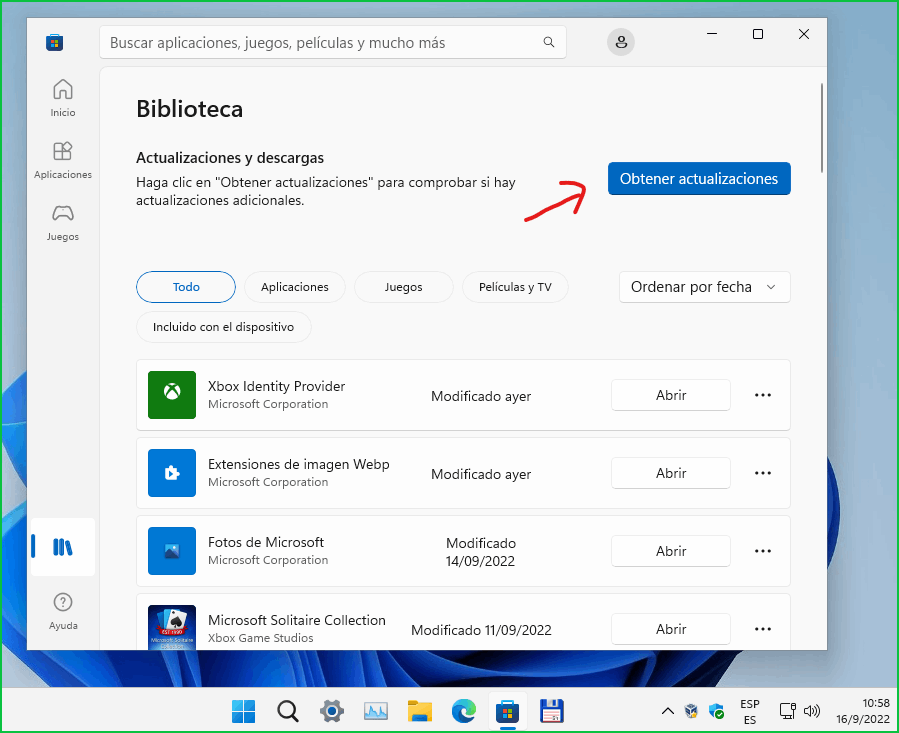Open the Aplicaciones sidebar section
Image resolution: width=899 pixels, height=733 pixels.
[62, 160]
